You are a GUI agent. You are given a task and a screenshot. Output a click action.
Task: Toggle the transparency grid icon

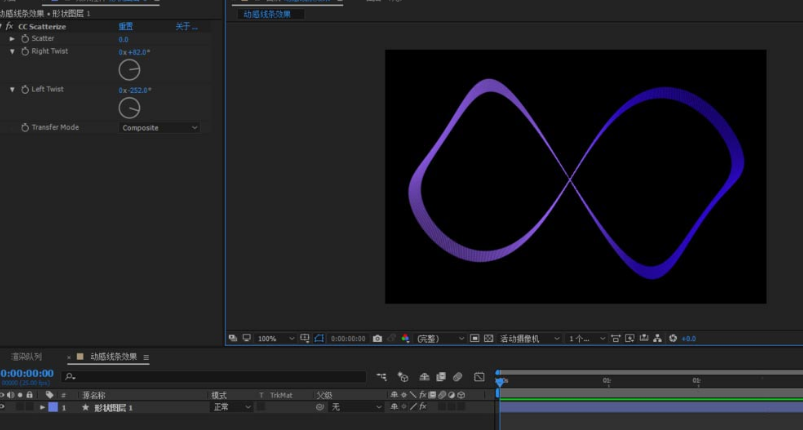pos(489,338)
